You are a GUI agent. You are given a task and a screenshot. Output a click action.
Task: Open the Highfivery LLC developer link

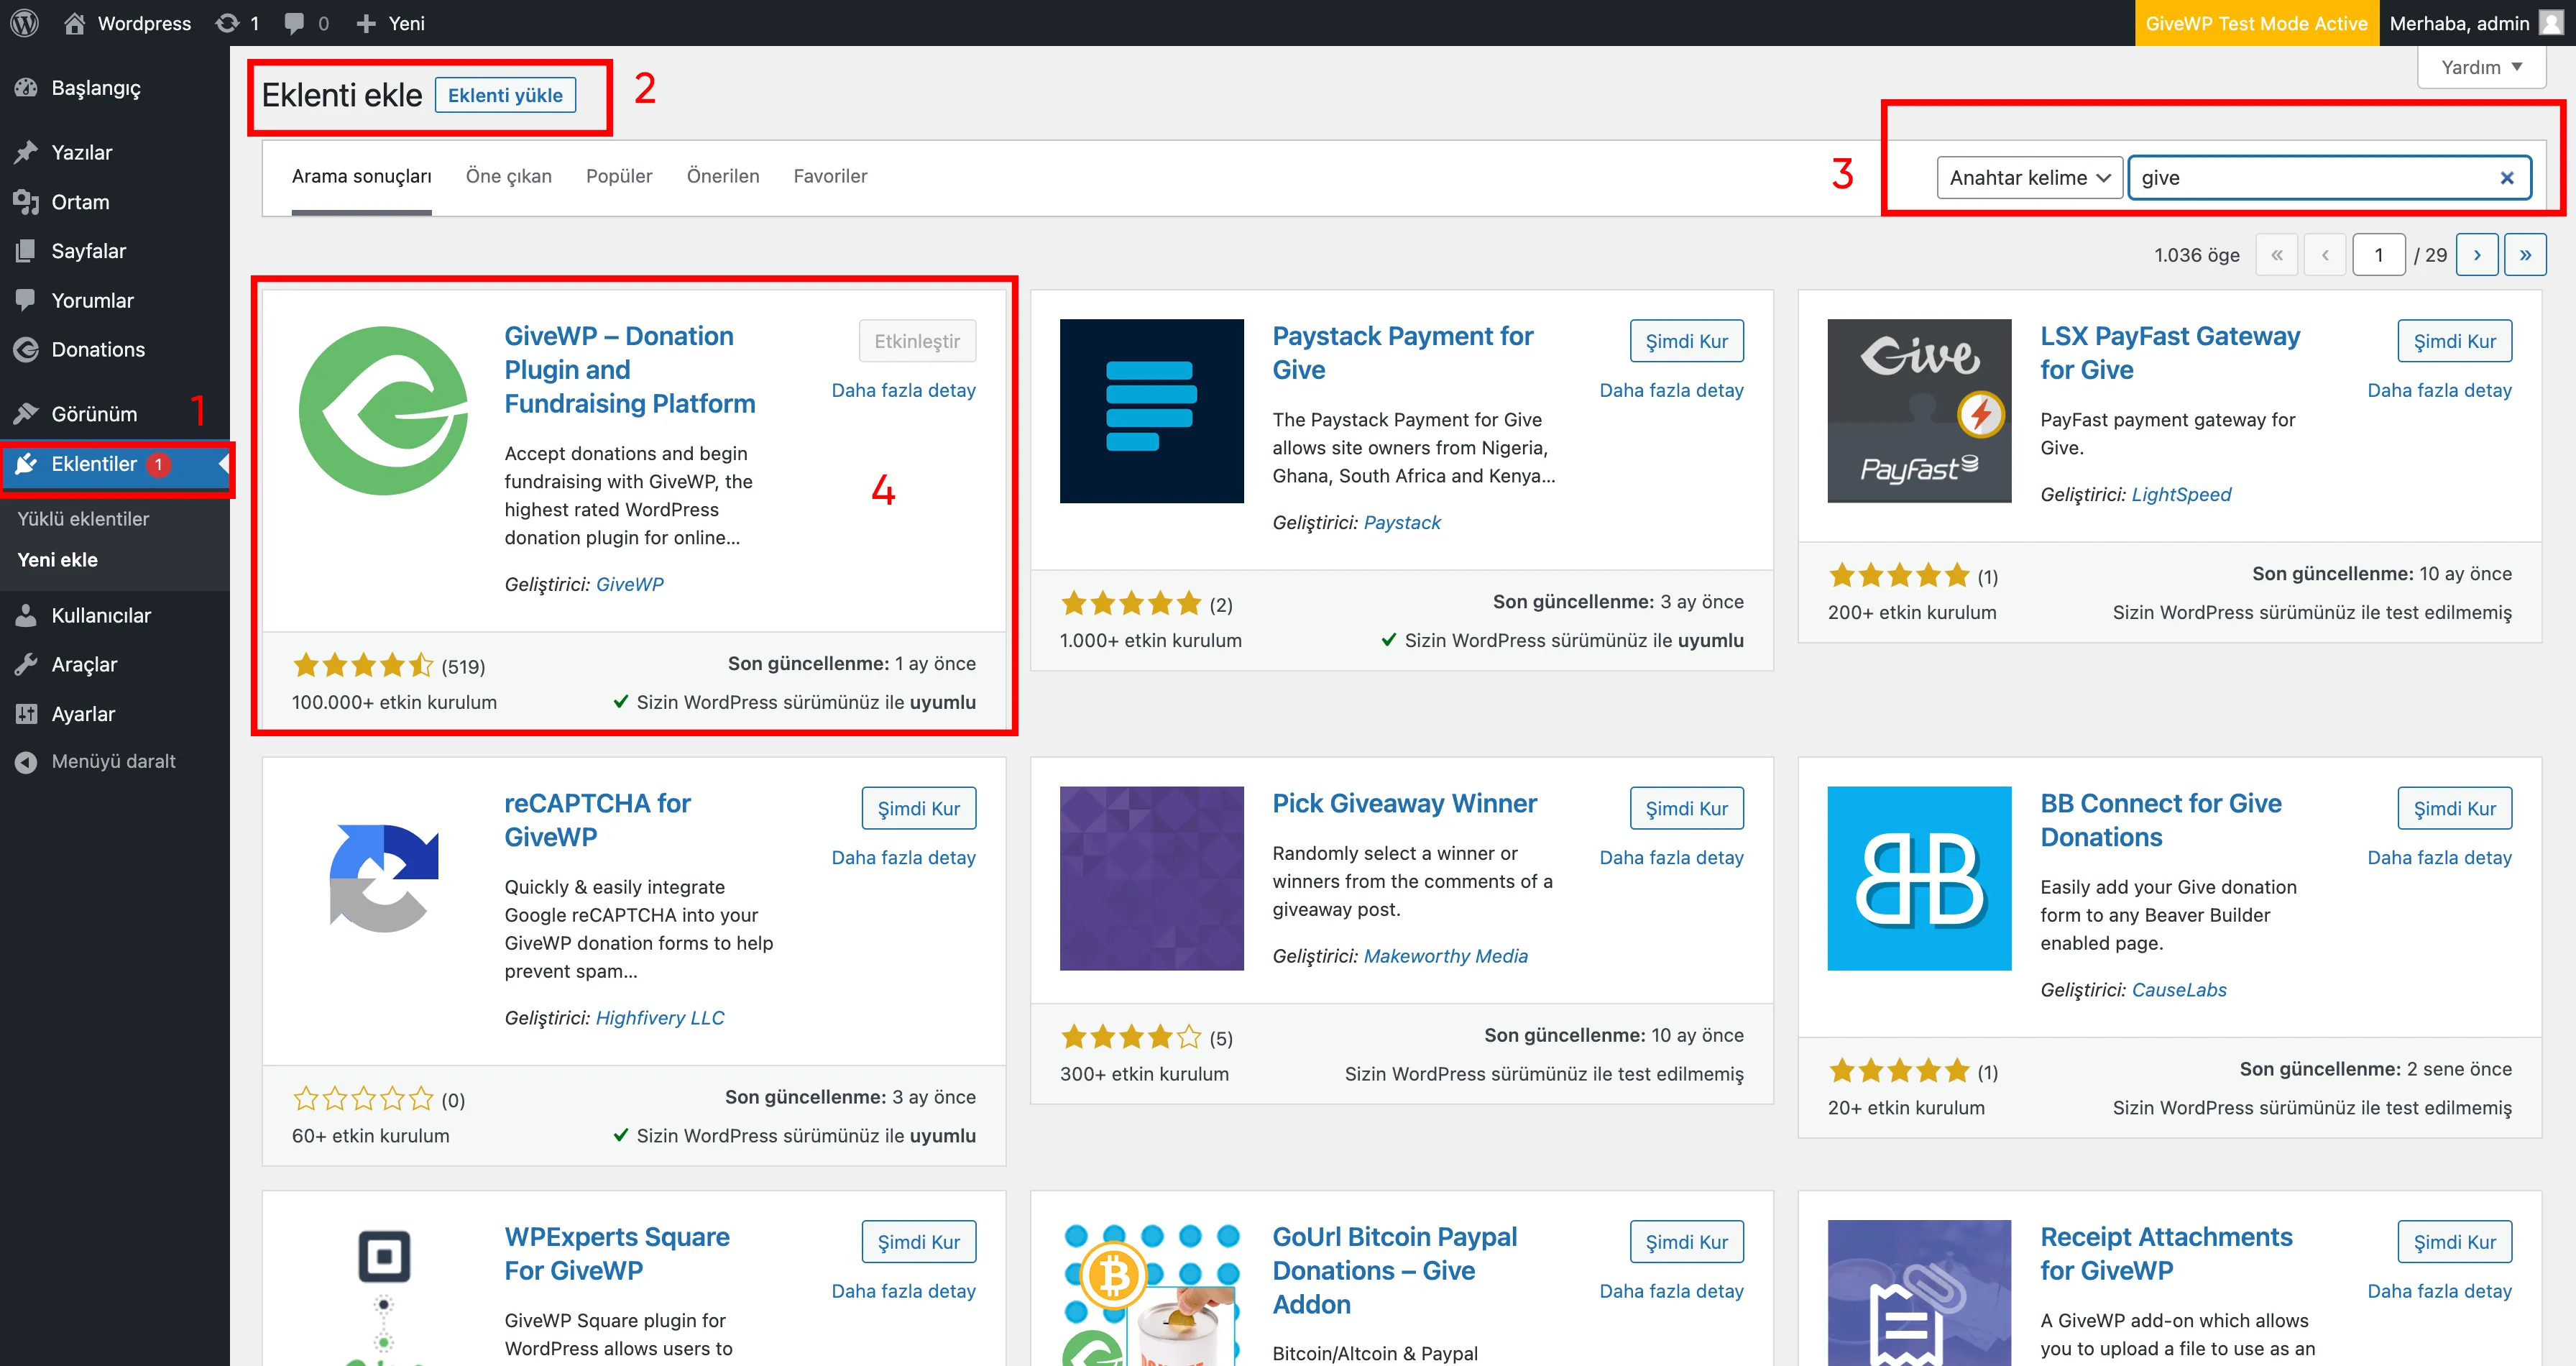click(659, 1017)
